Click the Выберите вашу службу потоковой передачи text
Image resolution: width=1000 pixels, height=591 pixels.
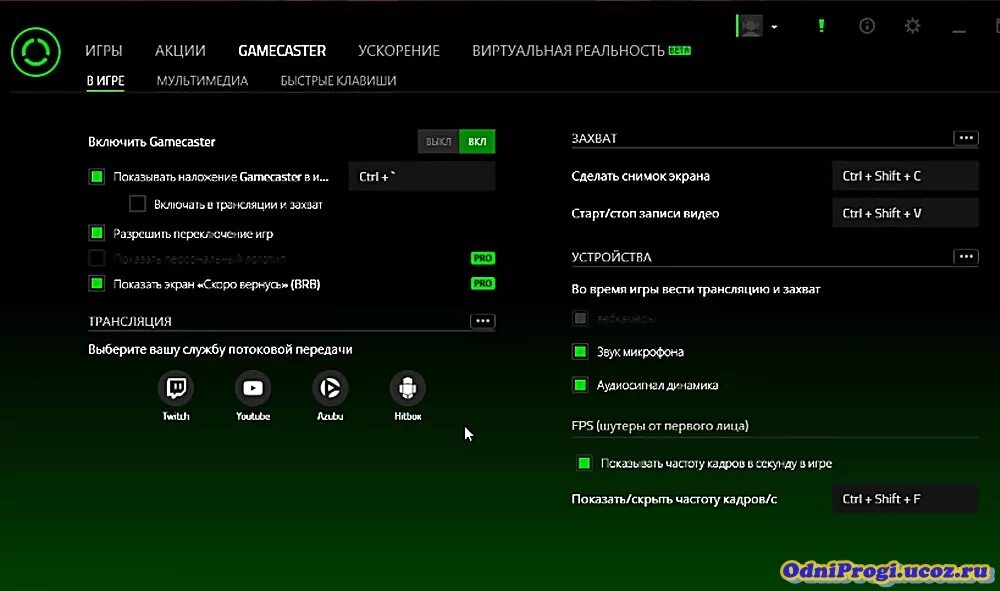pos(220,349)
